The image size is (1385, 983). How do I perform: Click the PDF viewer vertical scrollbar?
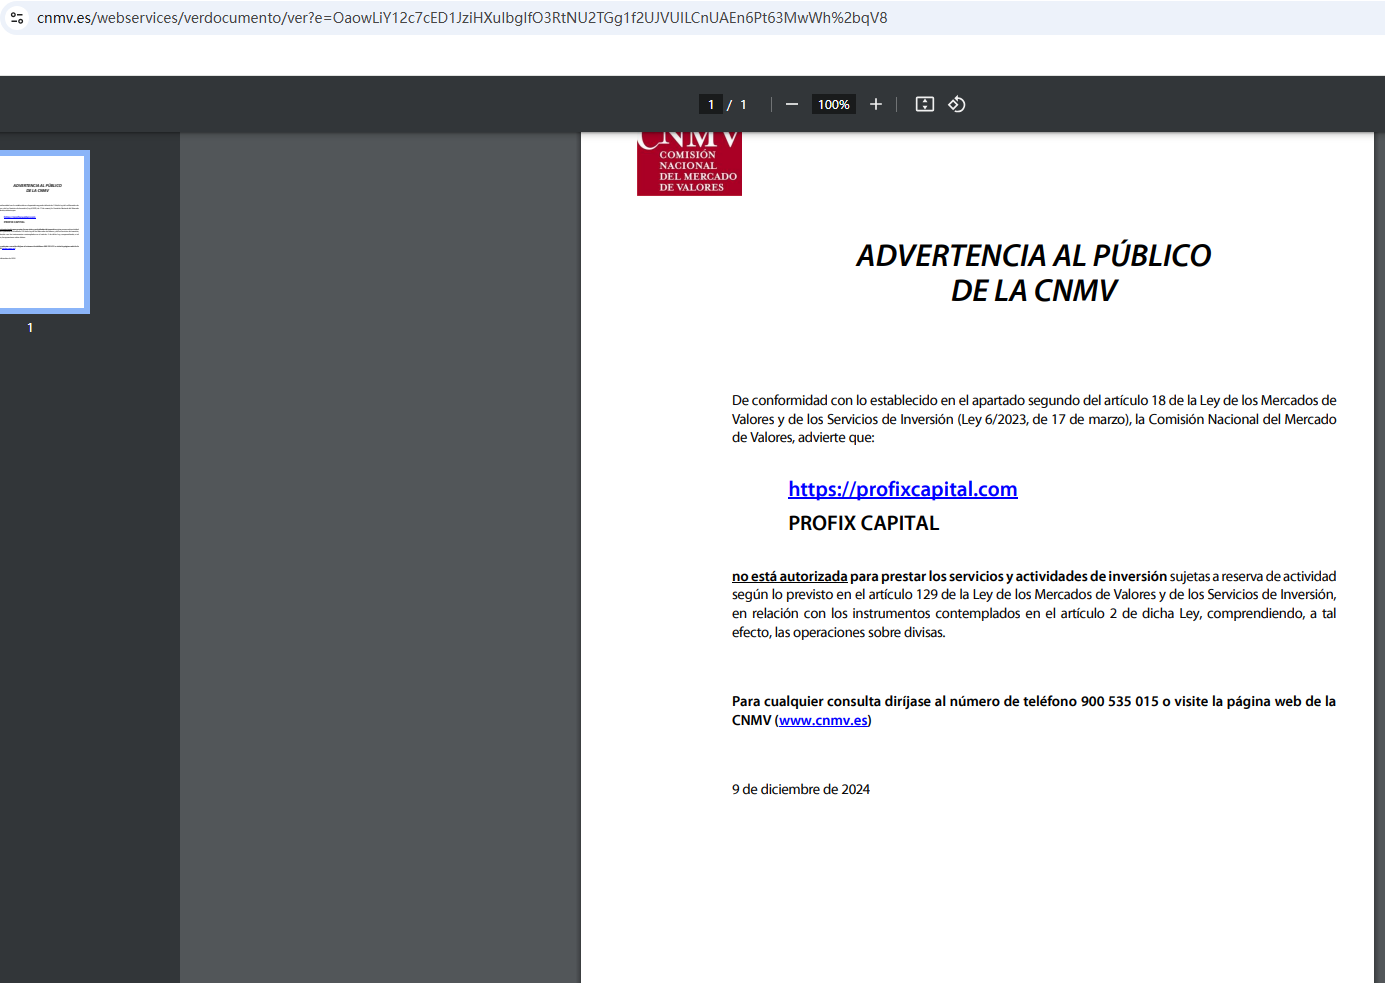click(1379, 550)
